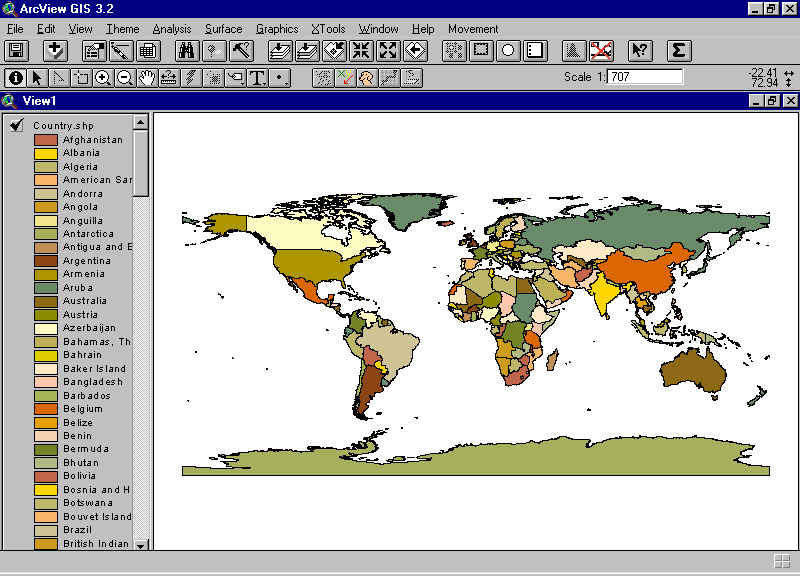Screen dimensions: 800x576
Task: Click the legend scrollbar up arrow
Action: point(140,122)
